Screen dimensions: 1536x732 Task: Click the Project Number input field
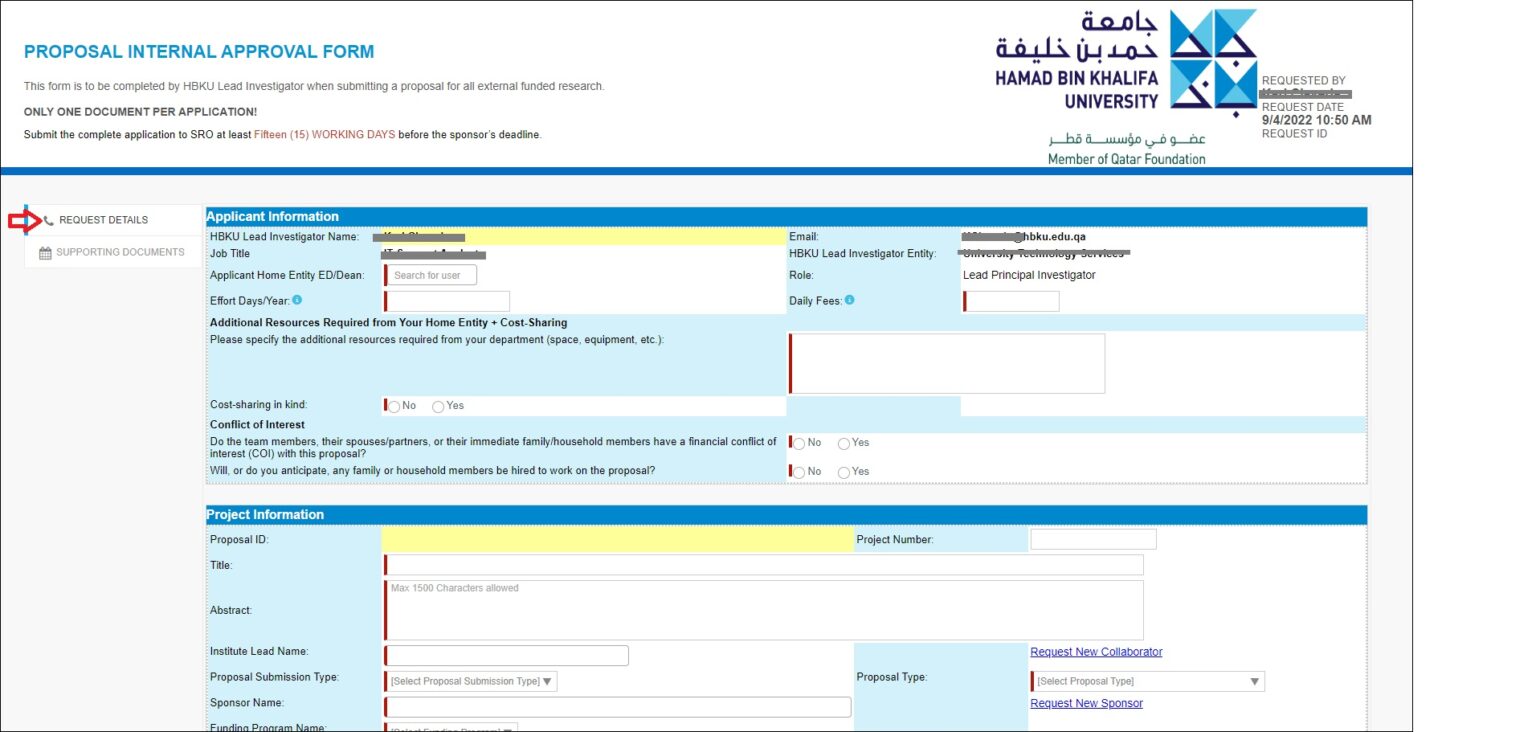(x=1092, y=538)
